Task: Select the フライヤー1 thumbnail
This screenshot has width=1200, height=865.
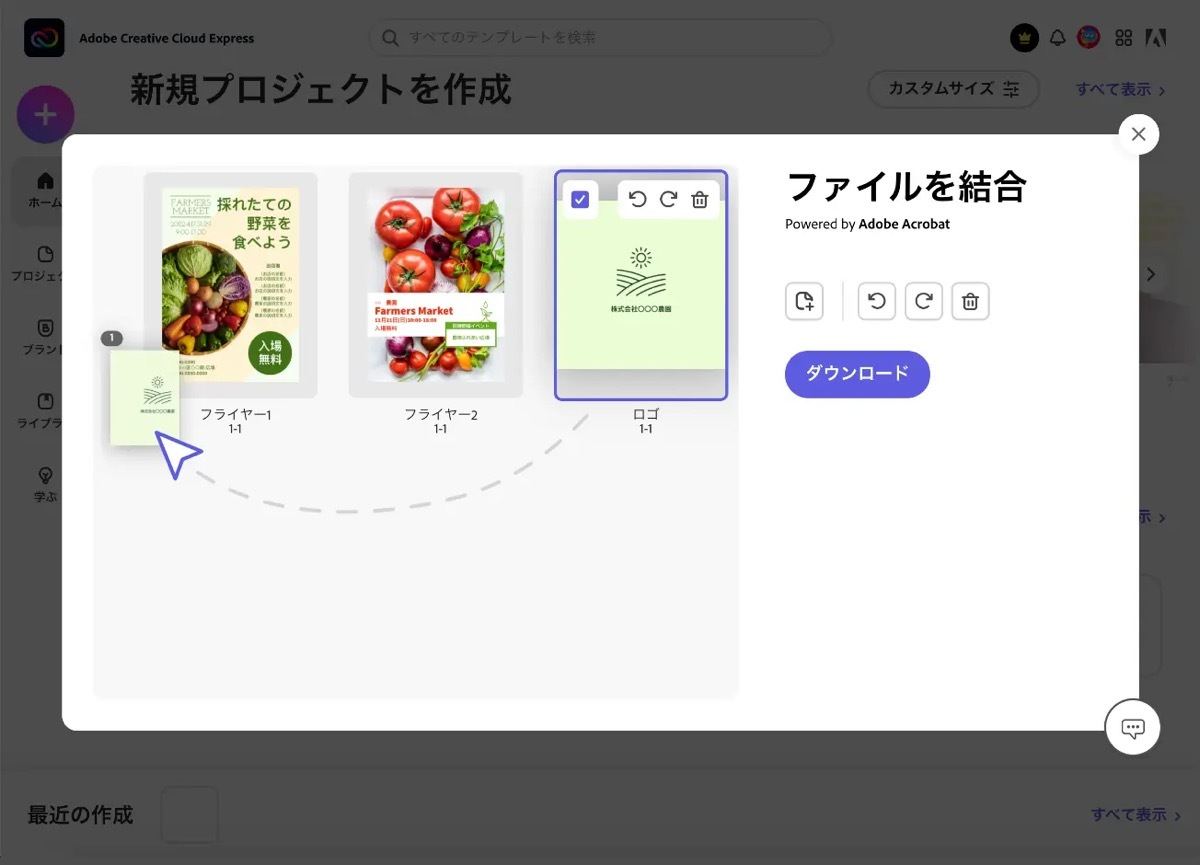Action: 230,285
